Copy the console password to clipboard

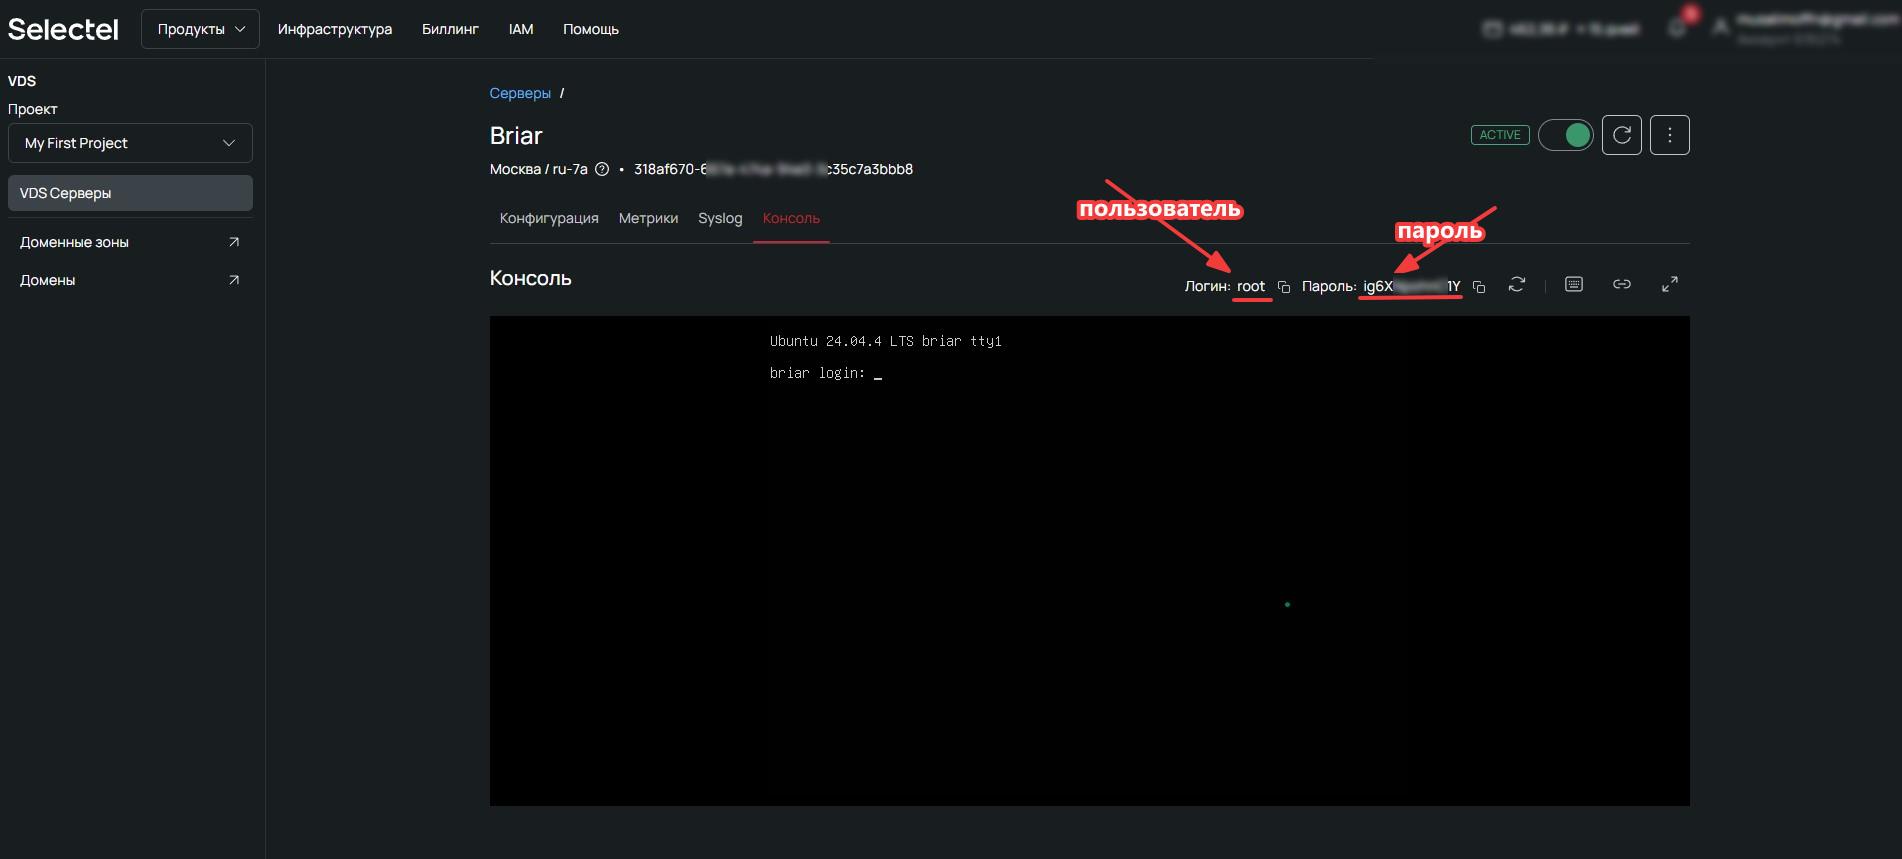[x=1479, y=287]
